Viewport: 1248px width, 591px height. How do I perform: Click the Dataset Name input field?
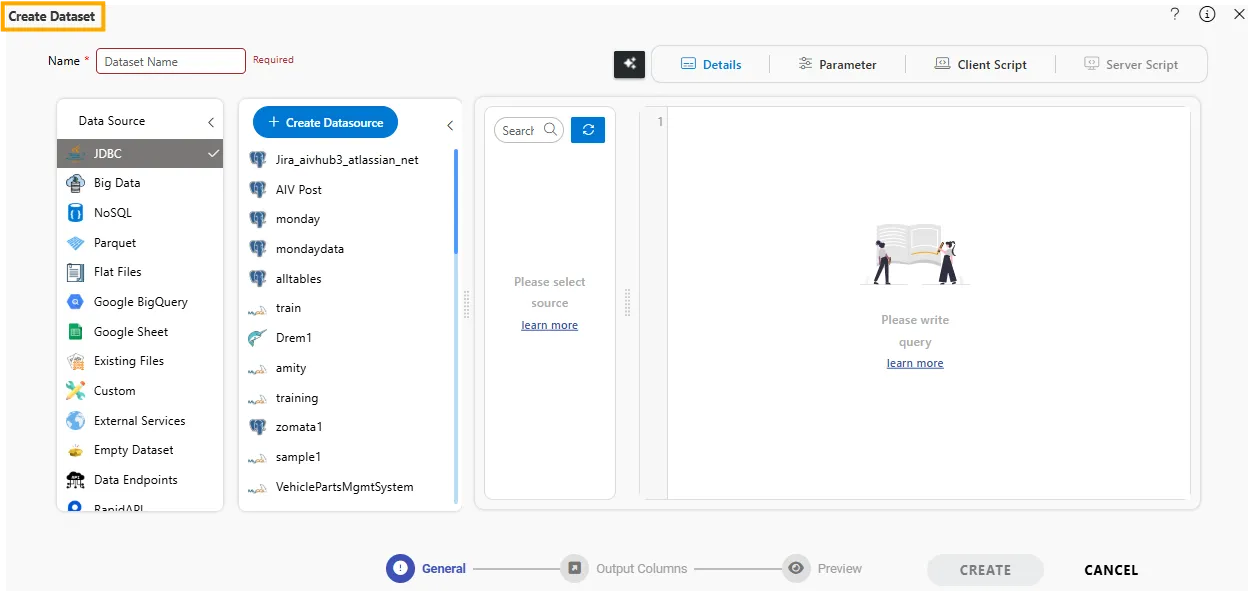click(x=171, y=62)
